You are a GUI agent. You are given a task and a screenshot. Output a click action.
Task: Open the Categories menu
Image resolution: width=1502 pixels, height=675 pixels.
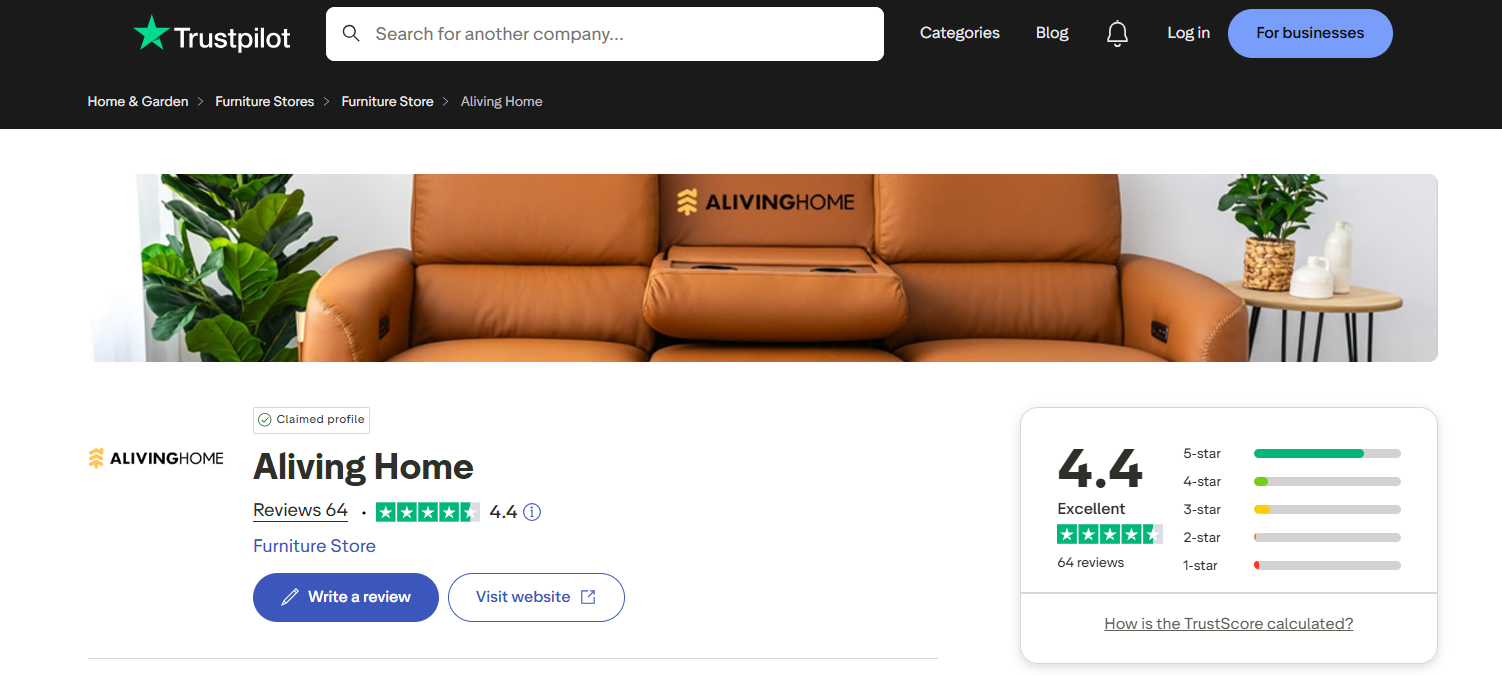(959, 33)
